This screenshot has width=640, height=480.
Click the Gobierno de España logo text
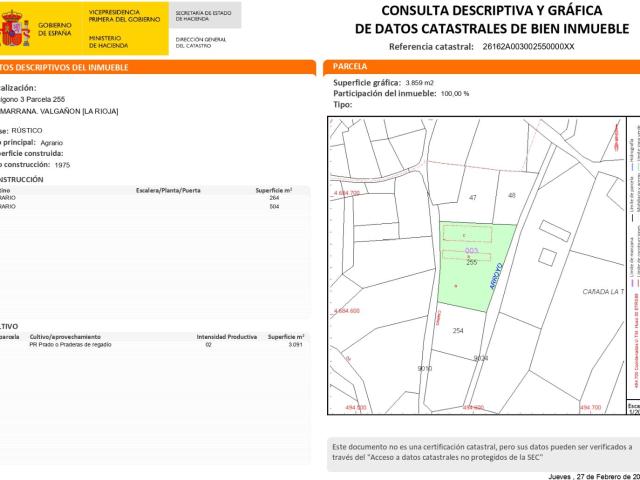(x=54, y=27)
